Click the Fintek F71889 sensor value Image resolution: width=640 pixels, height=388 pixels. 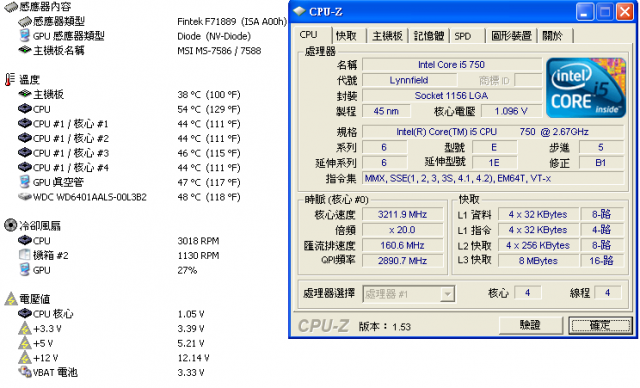click(232, 22)
